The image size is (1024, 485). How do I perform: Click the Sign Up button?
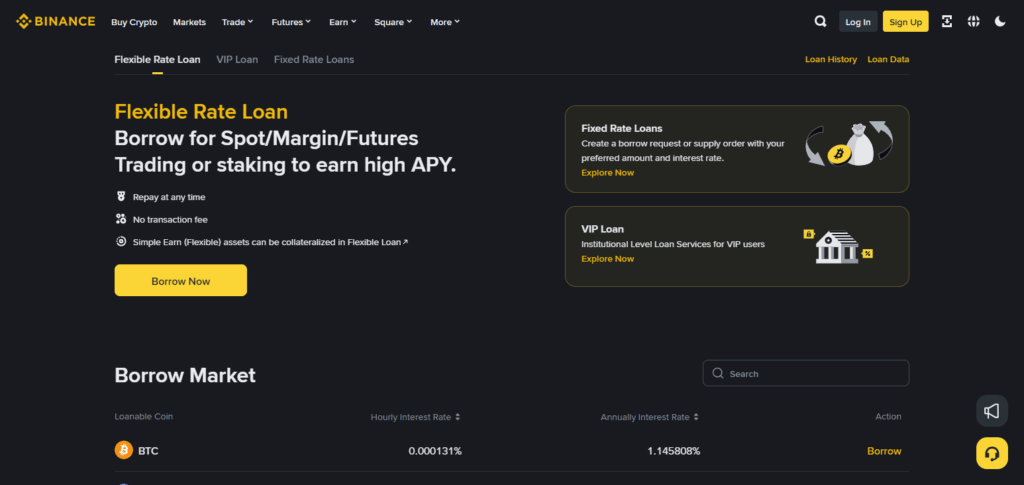(905, 22)
